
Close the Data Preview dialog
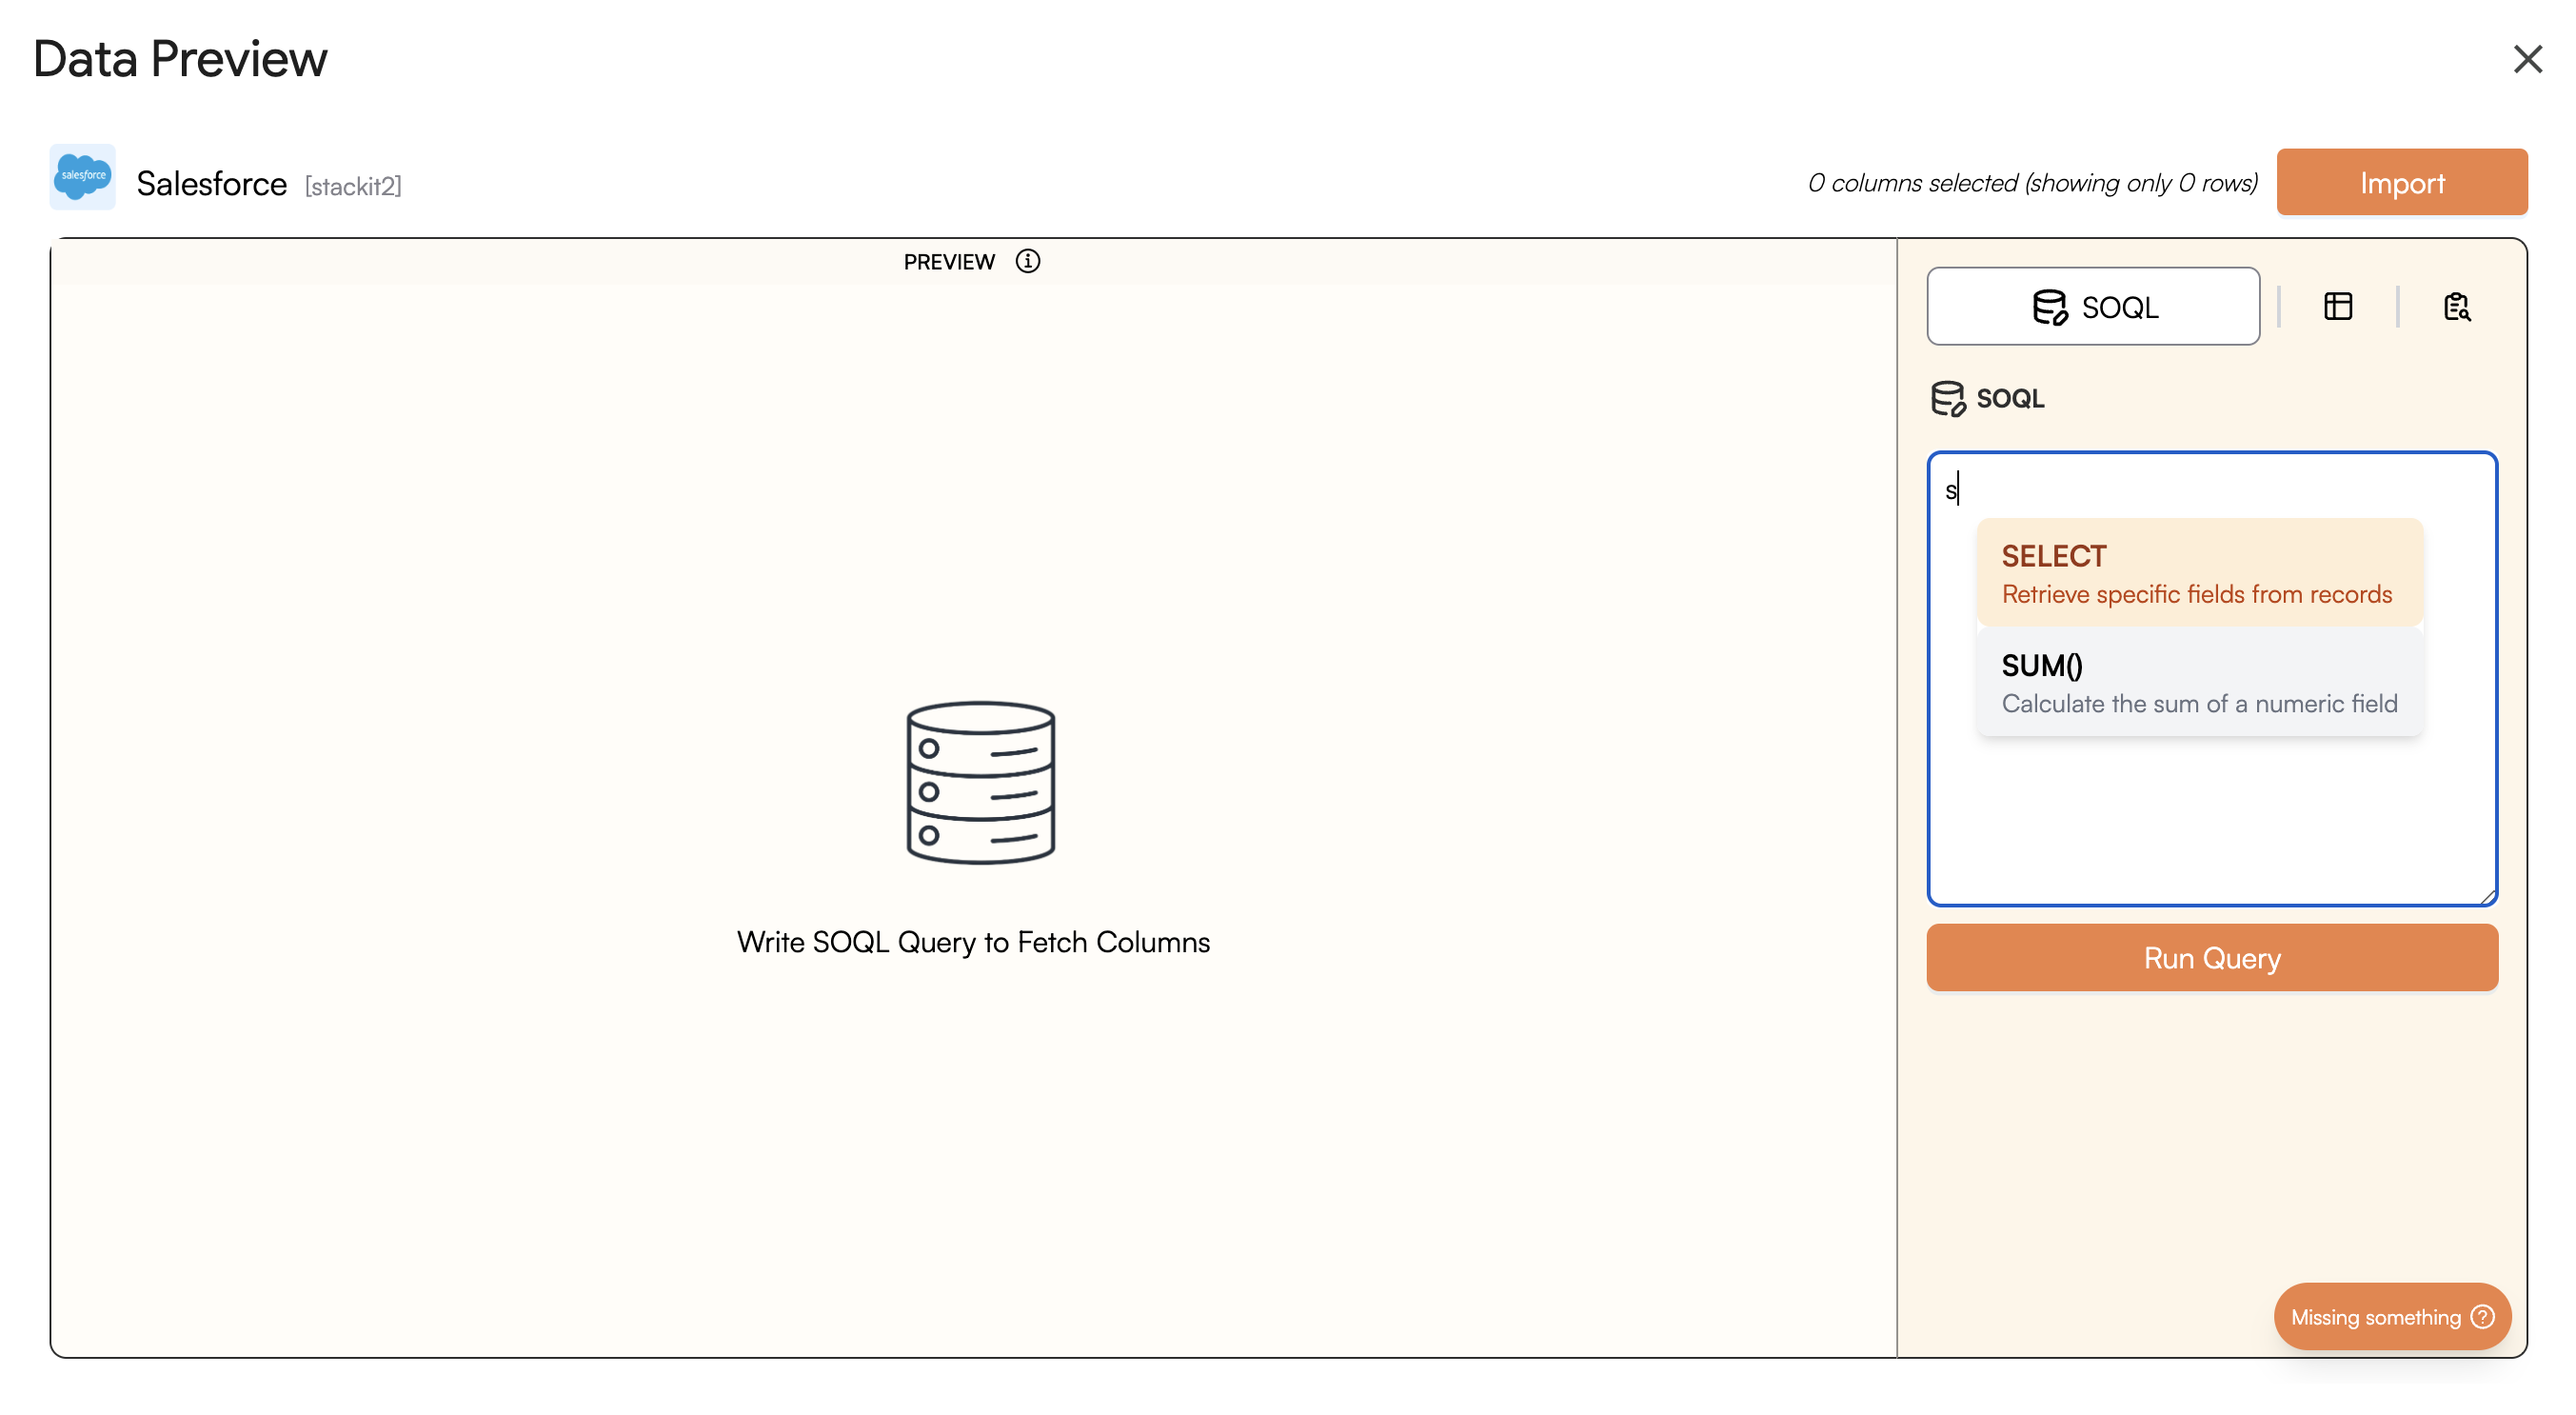2527,60
